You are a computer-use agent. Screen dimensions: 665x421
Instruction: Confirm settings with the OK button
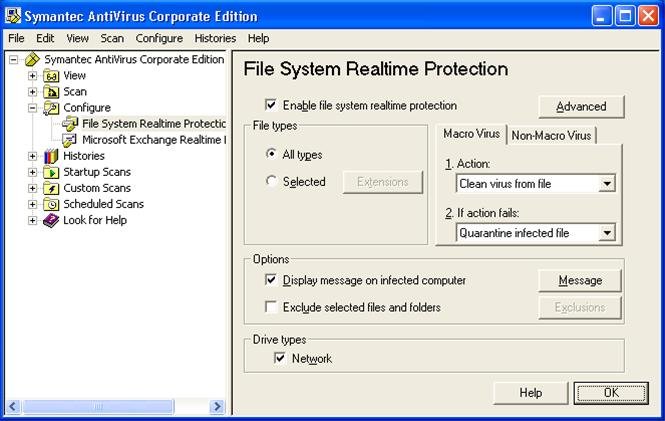pyautogui.click(x=611, y=393)
